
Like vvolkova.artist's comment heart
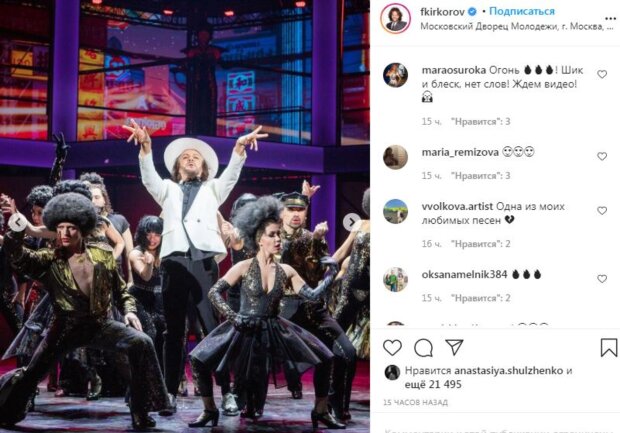point(602,211)
